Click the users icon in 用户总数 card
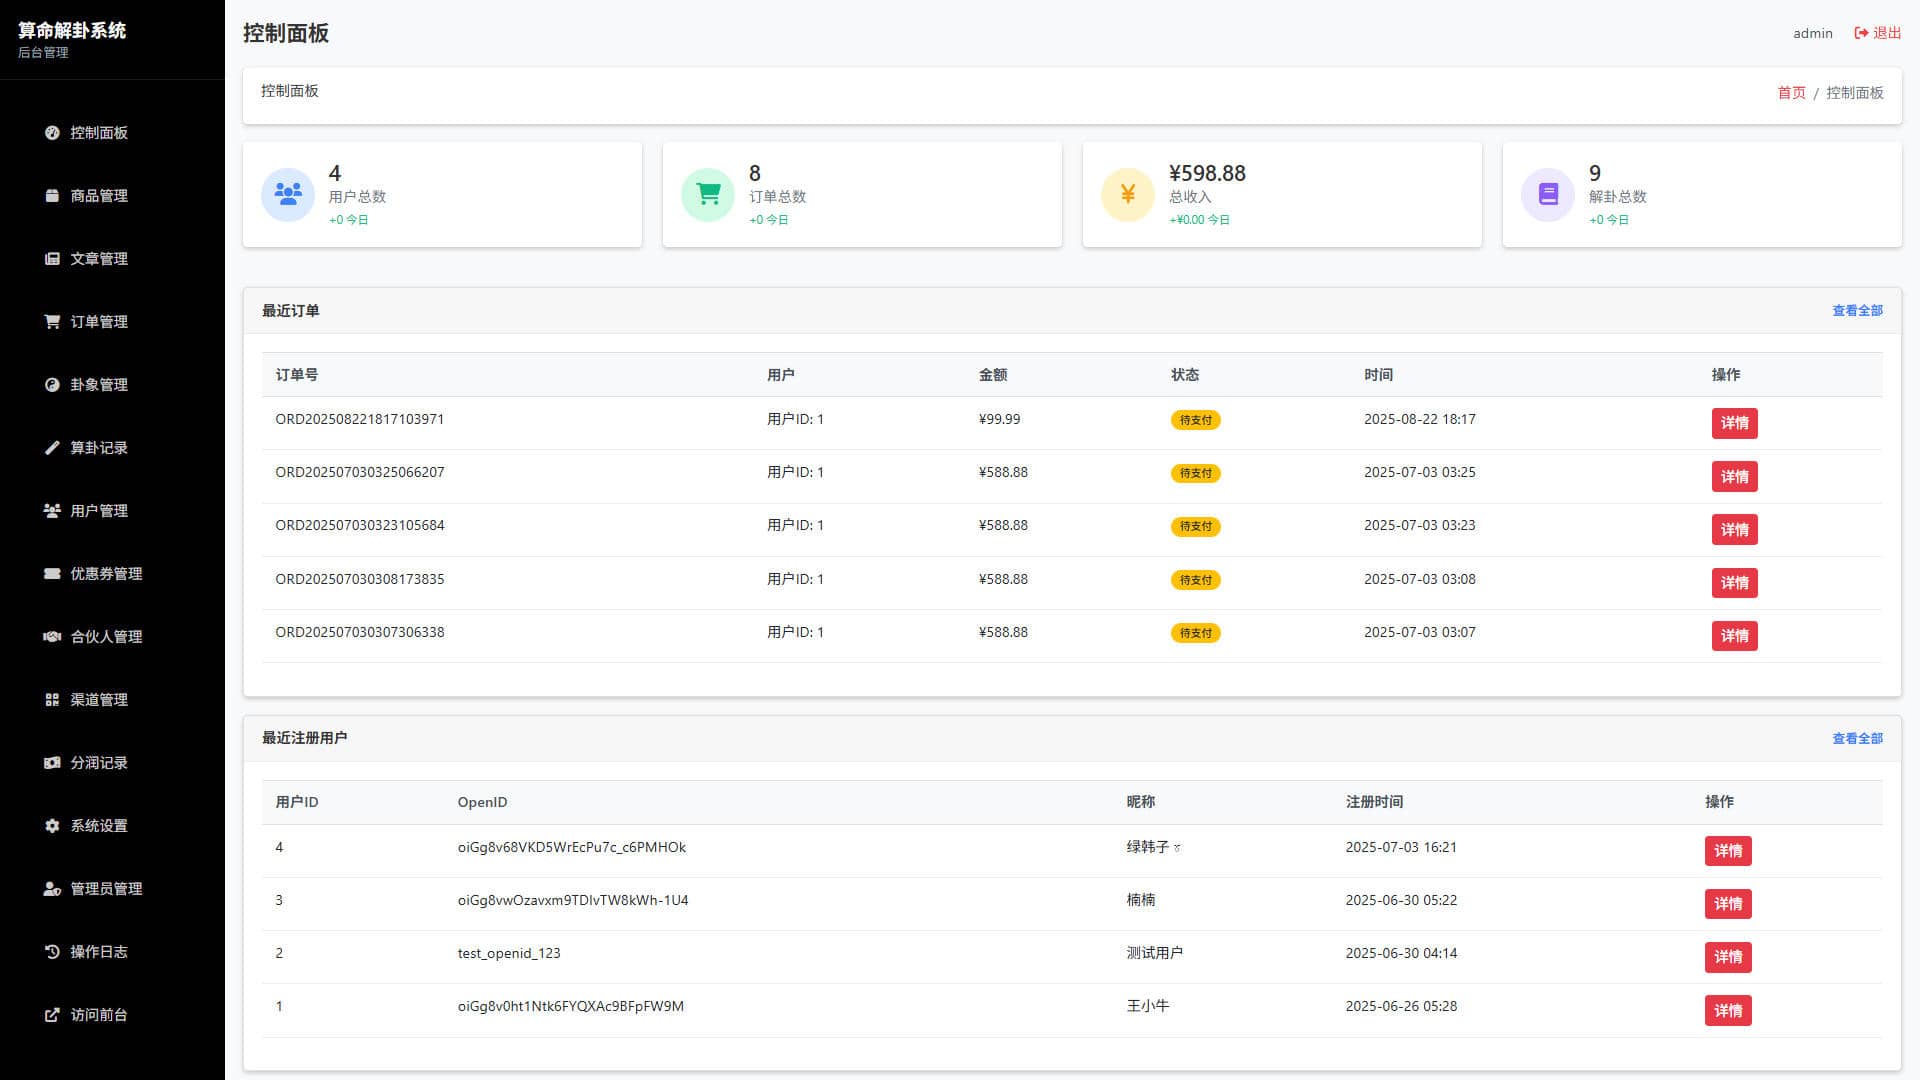Image resolution: width=1920 pixels, height=1080 pixels. click(288, 194)
